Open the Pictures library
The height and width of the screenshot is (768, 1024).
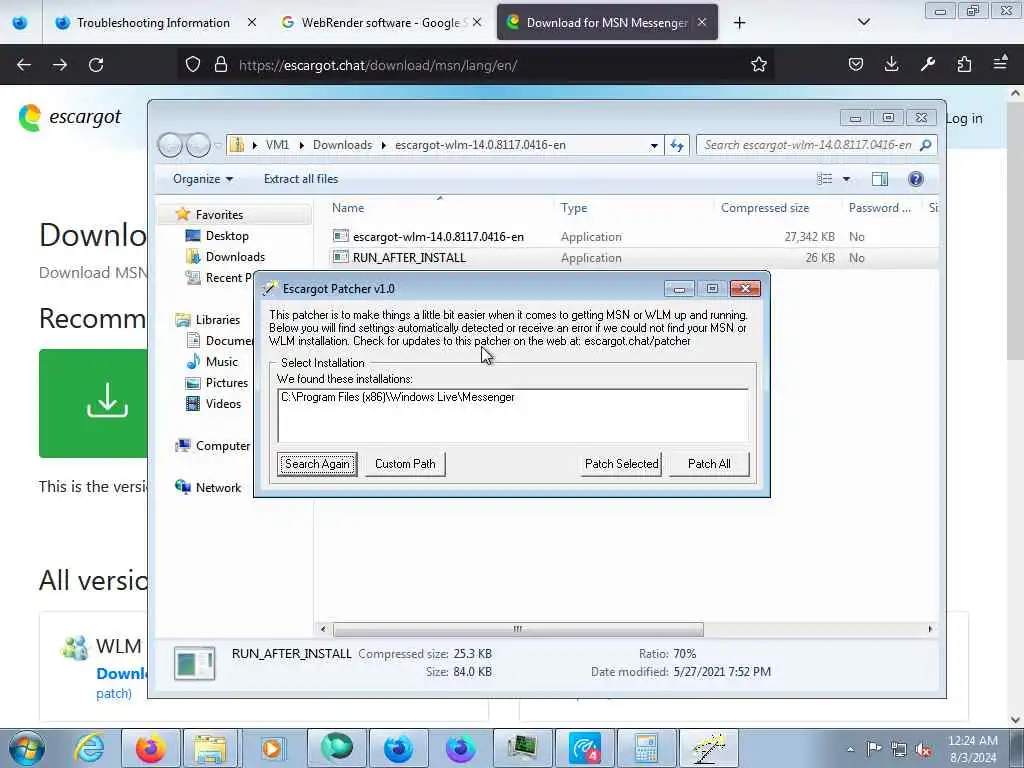(226, 383)
